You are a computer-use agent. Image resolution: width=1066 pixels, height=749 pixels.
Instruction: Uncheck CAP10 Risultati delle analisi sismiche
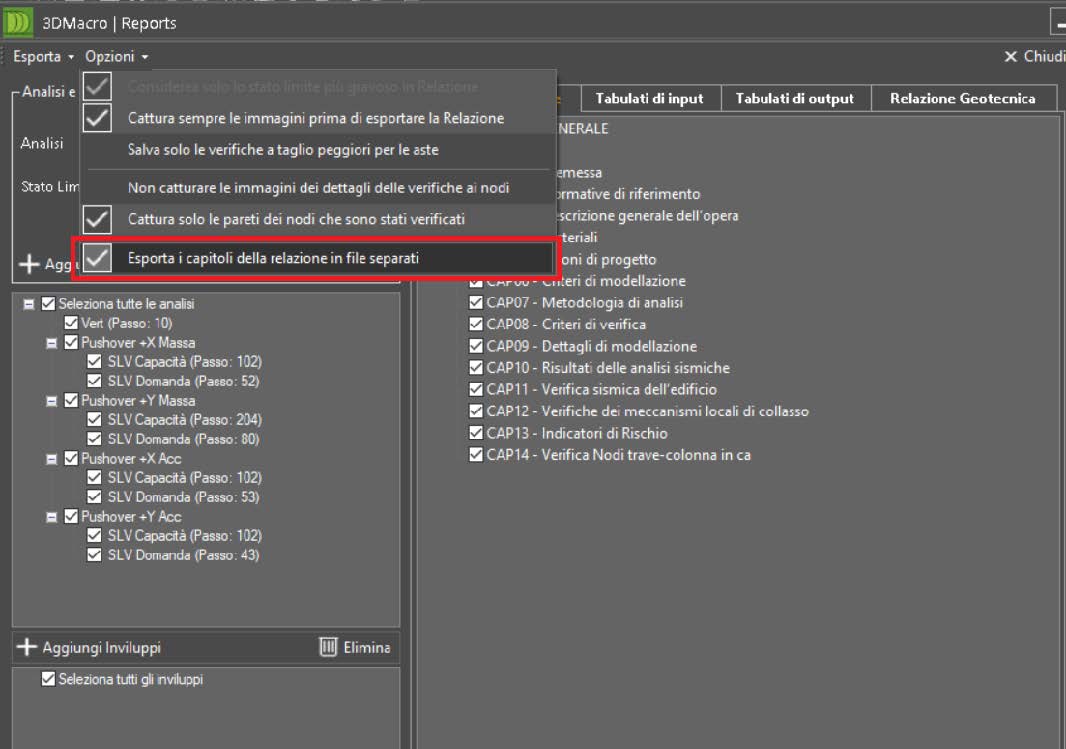pos(476,368)
